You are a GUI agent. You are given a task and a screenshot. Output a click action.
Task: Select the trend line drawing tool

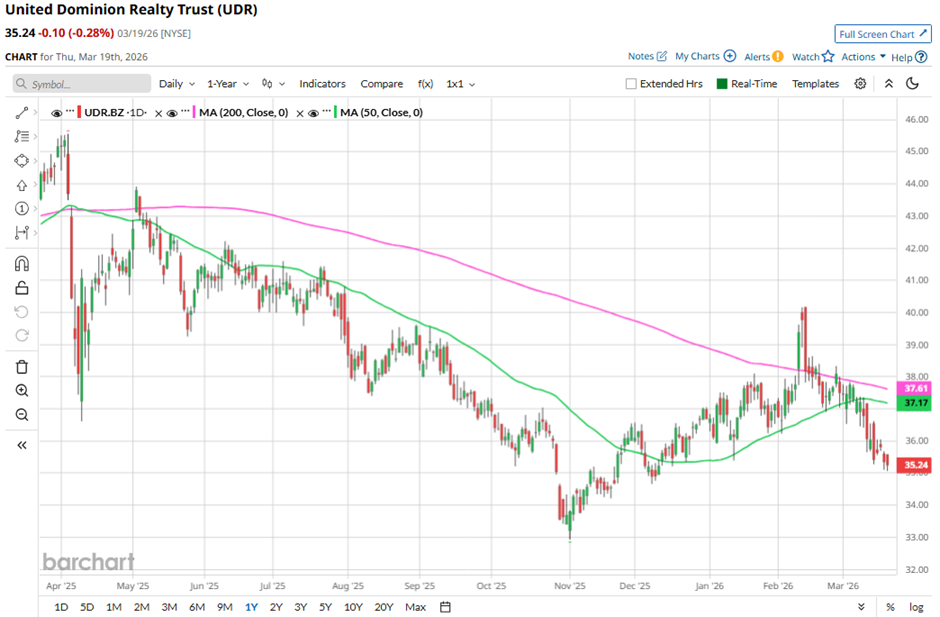click(21, 114)
